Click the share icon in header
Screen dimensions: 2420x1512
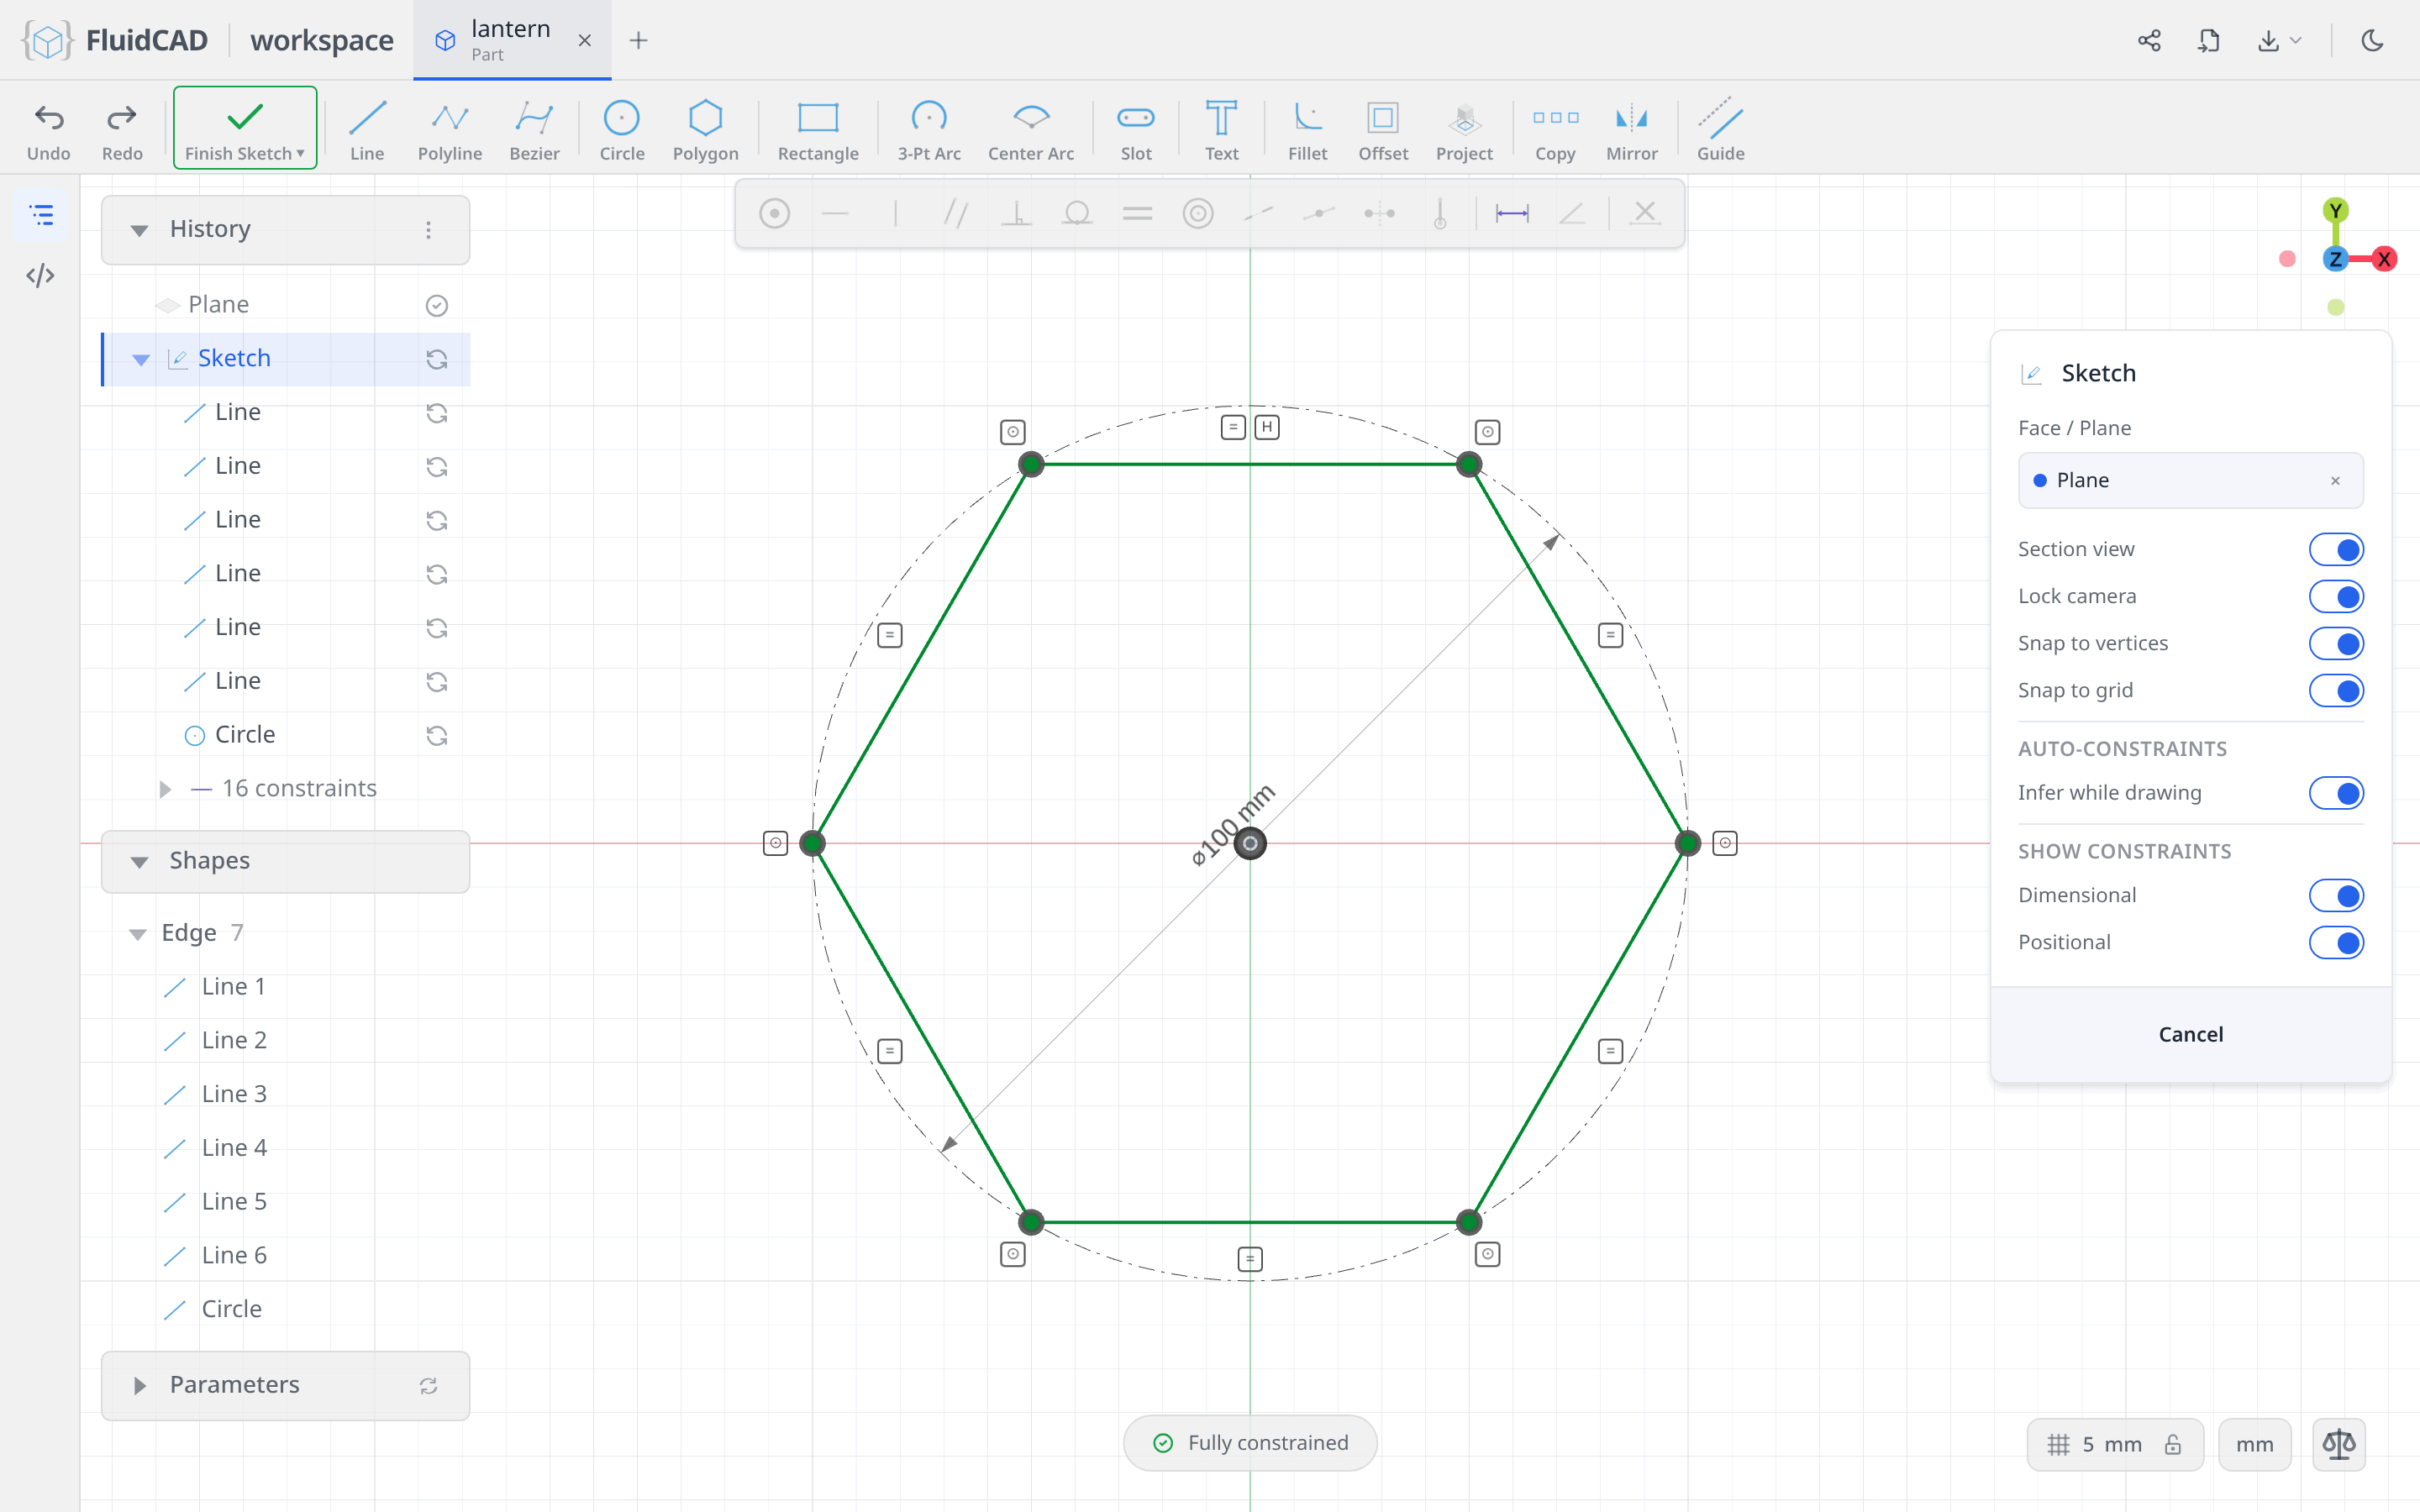pos(2149,40)
